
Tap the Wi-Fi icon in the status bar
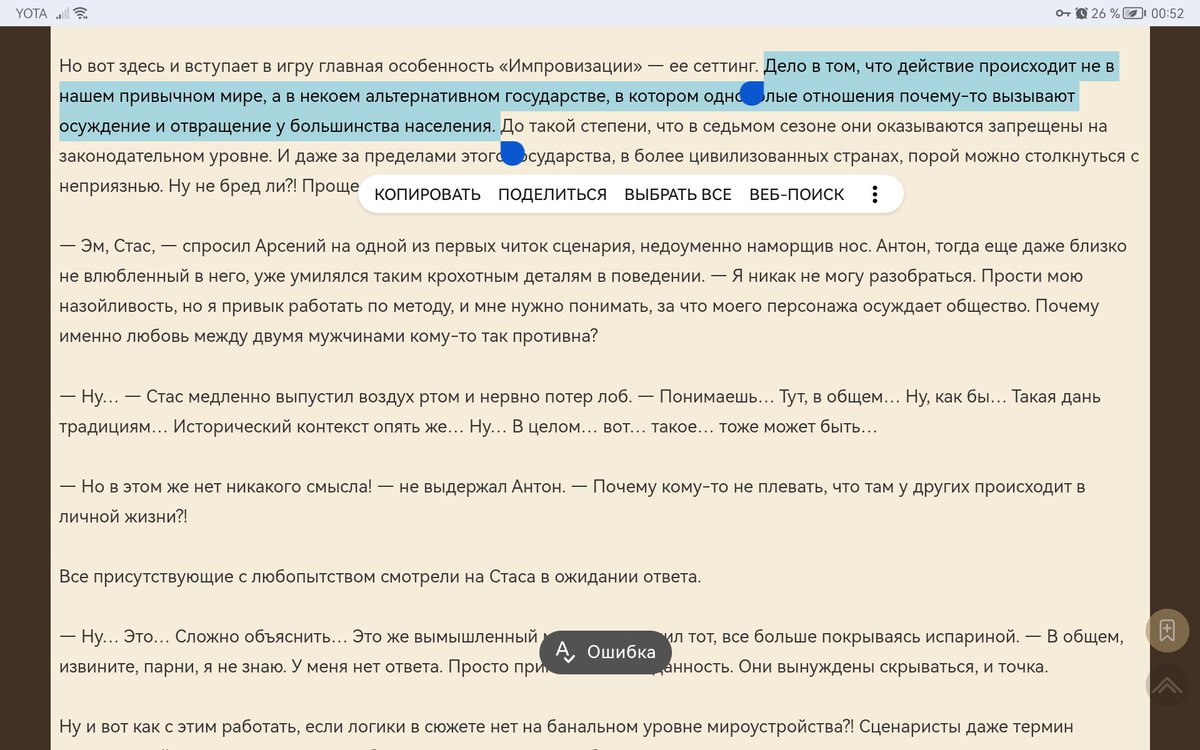tap(80, 13)
